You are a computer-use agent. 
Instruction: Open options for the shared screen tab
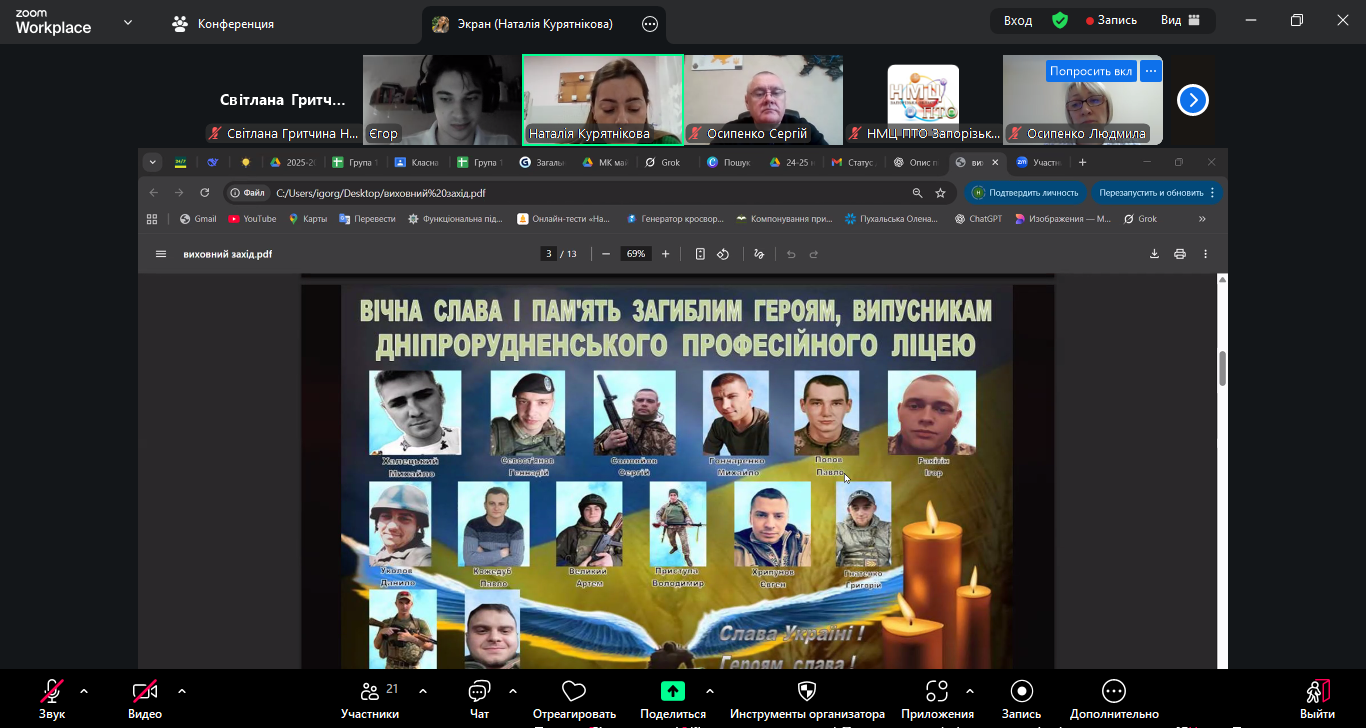650,23
